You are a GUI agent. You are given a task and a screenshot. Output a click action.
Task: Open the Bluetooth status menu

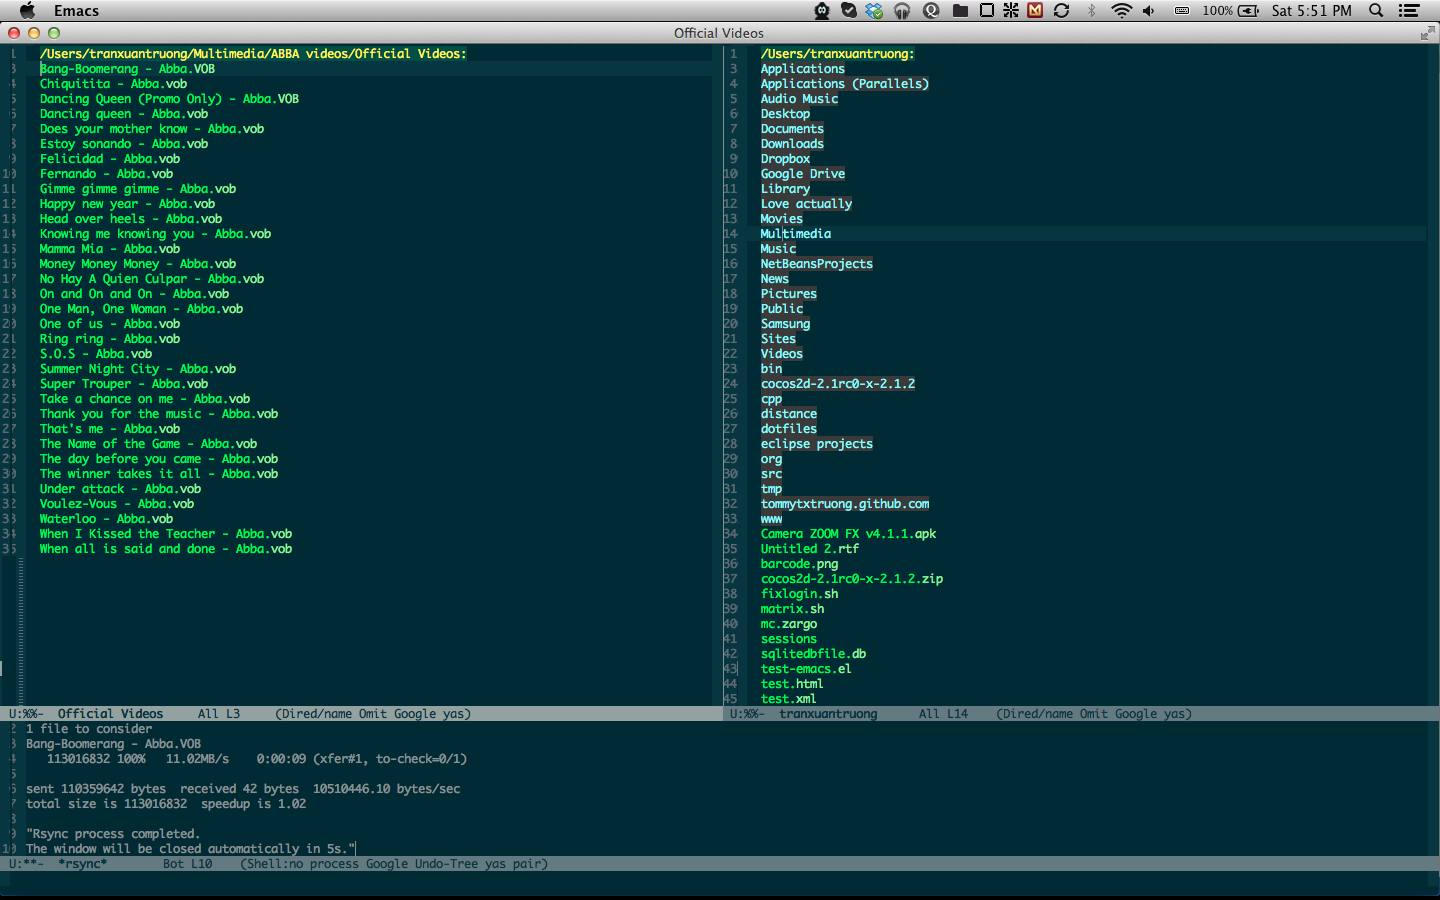pos(1091,10)
